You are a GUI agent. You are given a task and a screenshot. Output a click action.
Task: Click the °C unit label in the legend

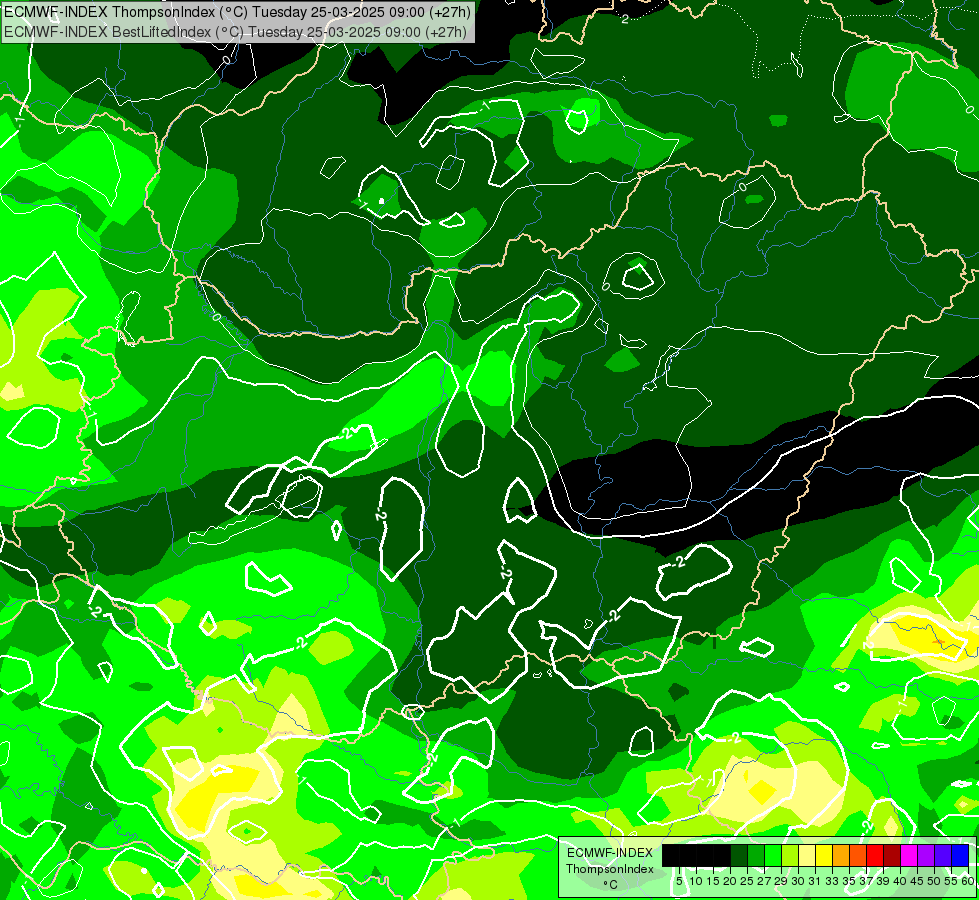click(610, 885)
